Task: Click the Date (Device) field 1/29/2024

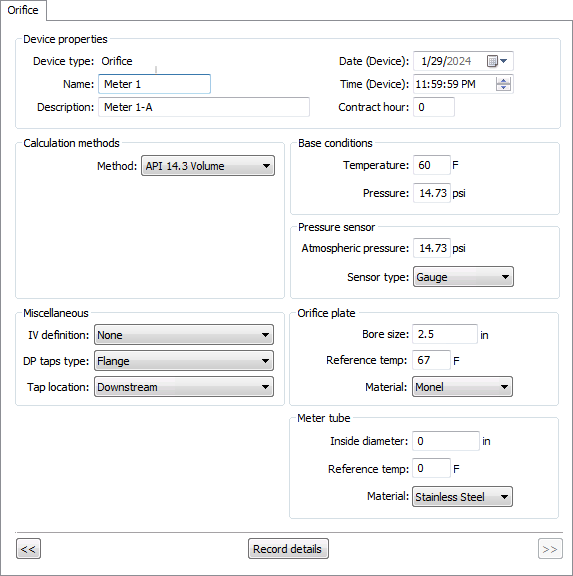Action: coord(463,61)
